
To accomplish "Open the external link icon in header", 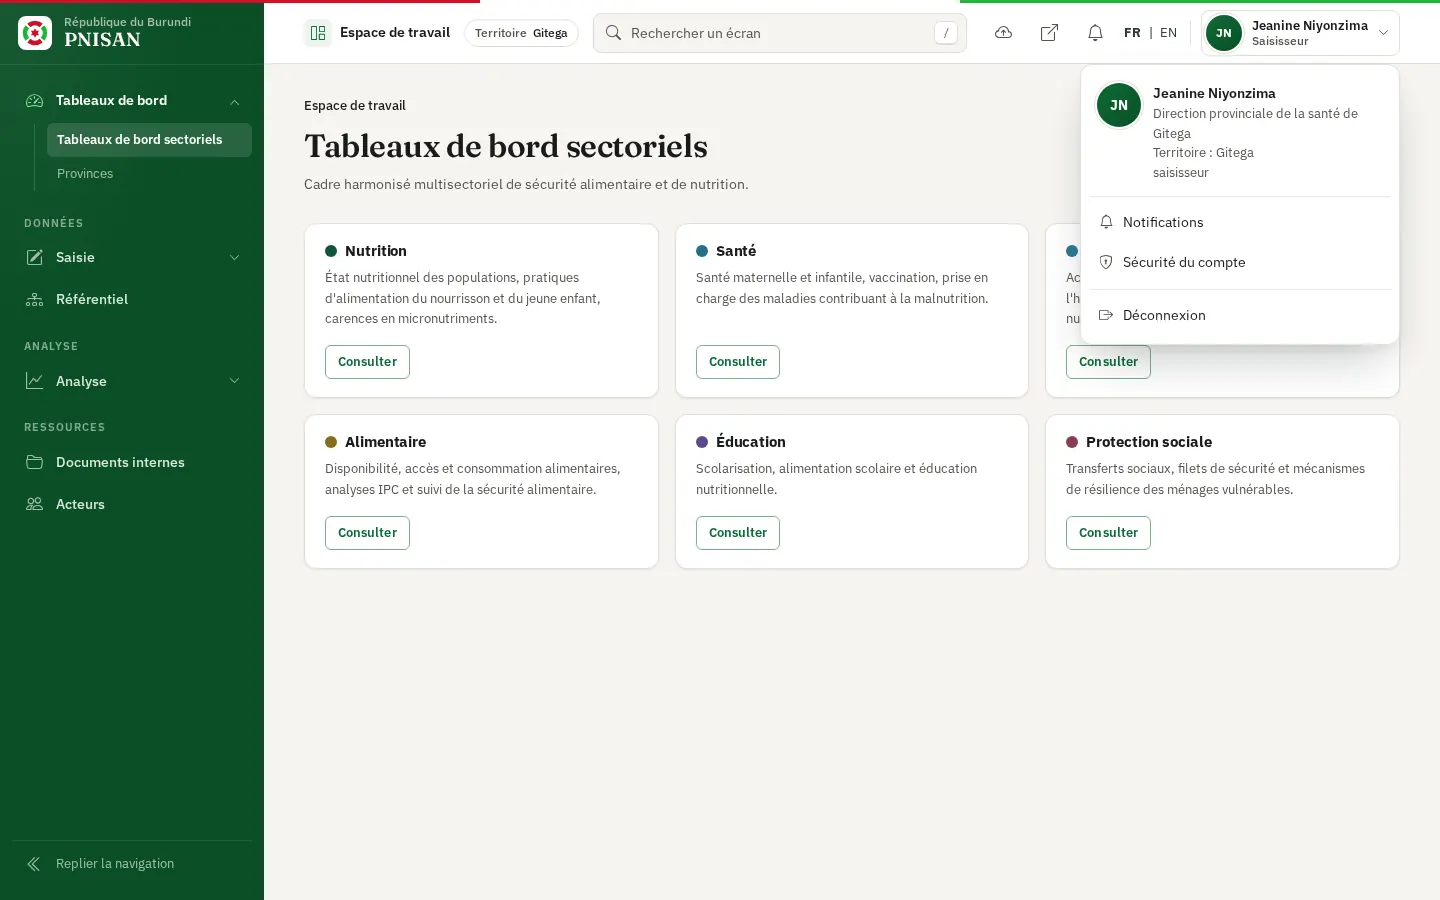I will coord(1049,33).
